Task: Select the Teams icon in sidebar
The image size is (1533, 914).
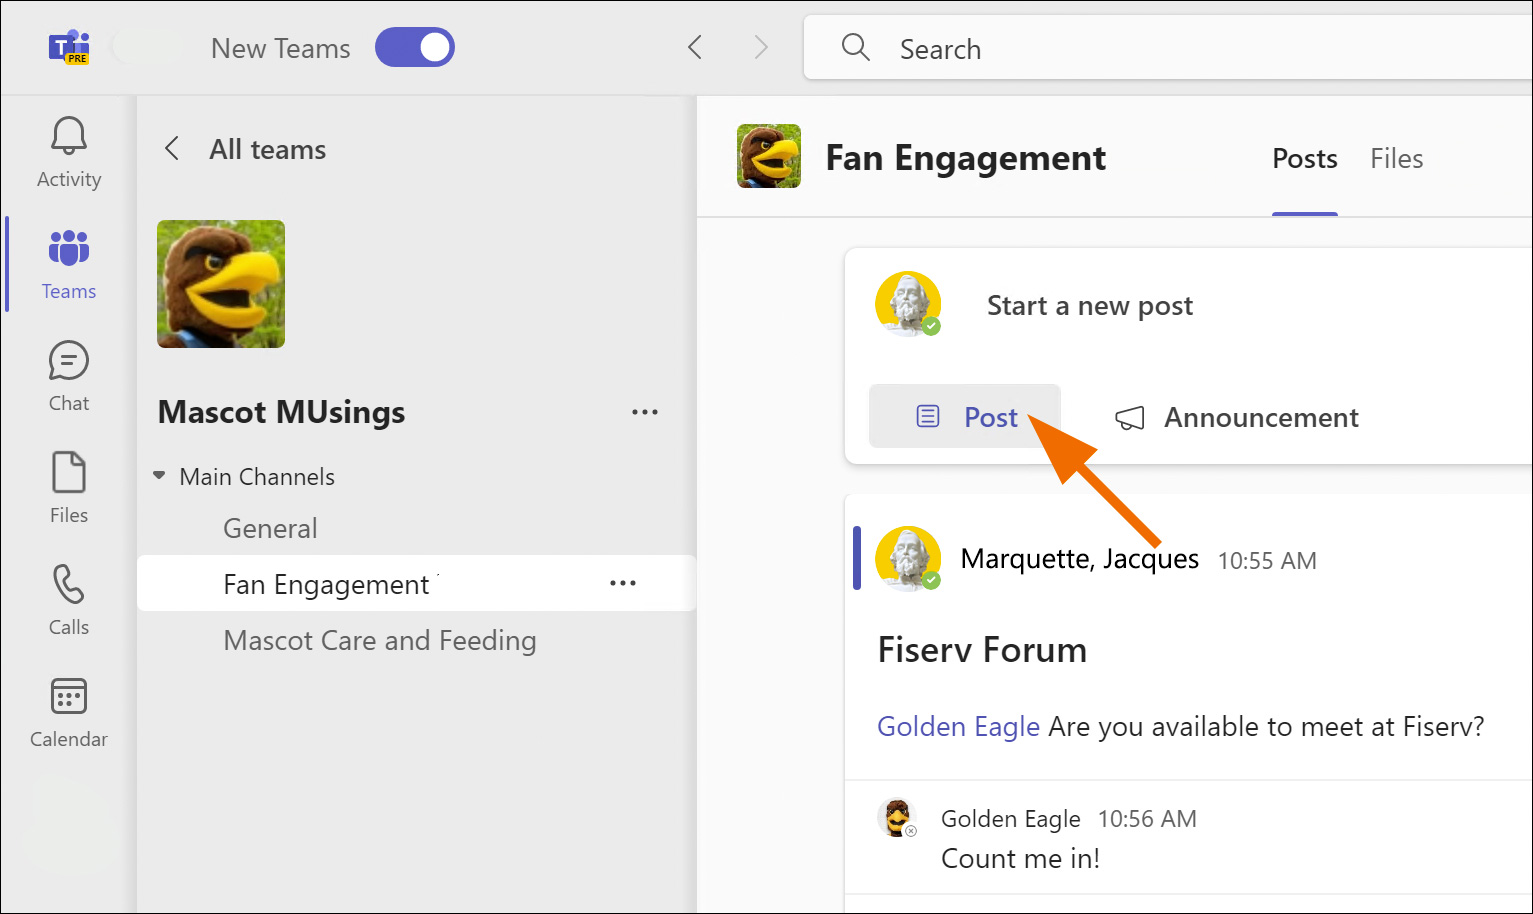Action: click(x=68, y=249)
